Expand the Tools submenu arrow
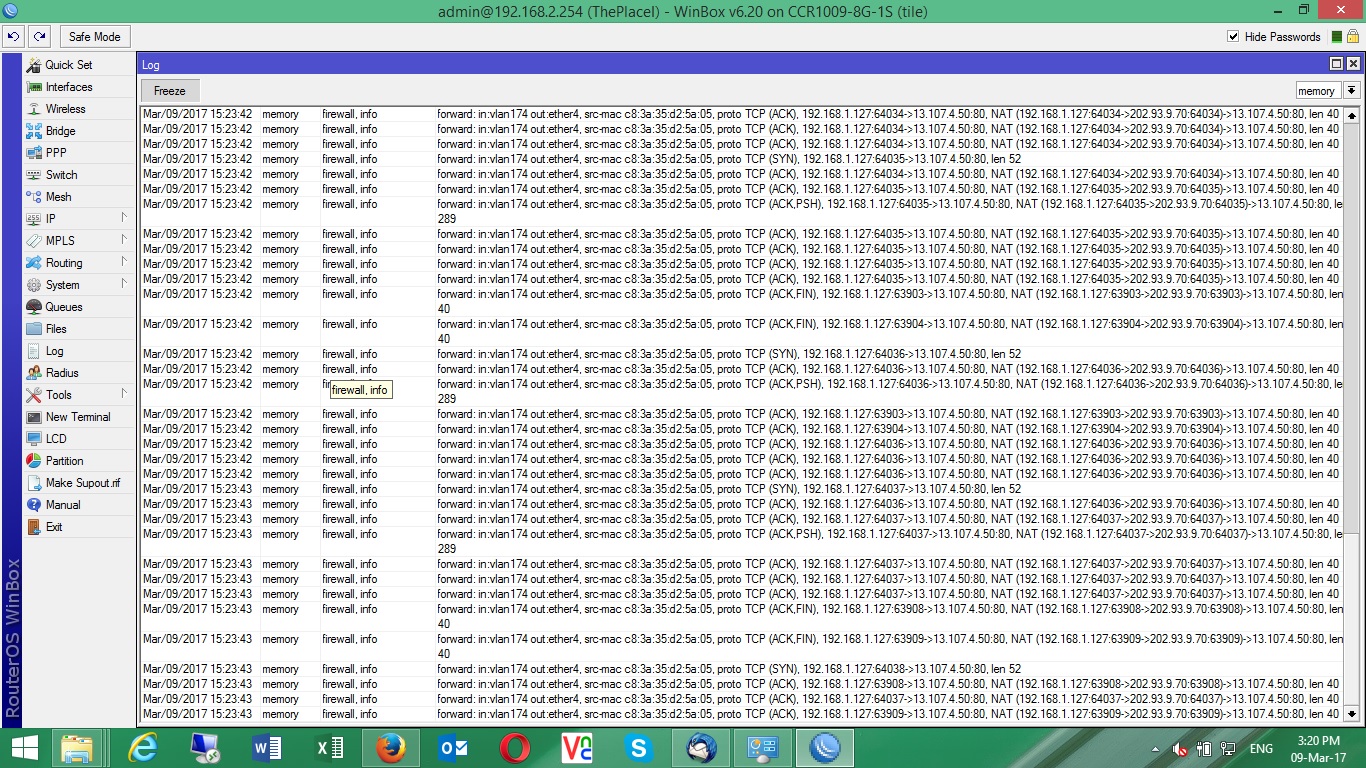This screenshot has height=768, width=1366. click(x=124, y=394)
